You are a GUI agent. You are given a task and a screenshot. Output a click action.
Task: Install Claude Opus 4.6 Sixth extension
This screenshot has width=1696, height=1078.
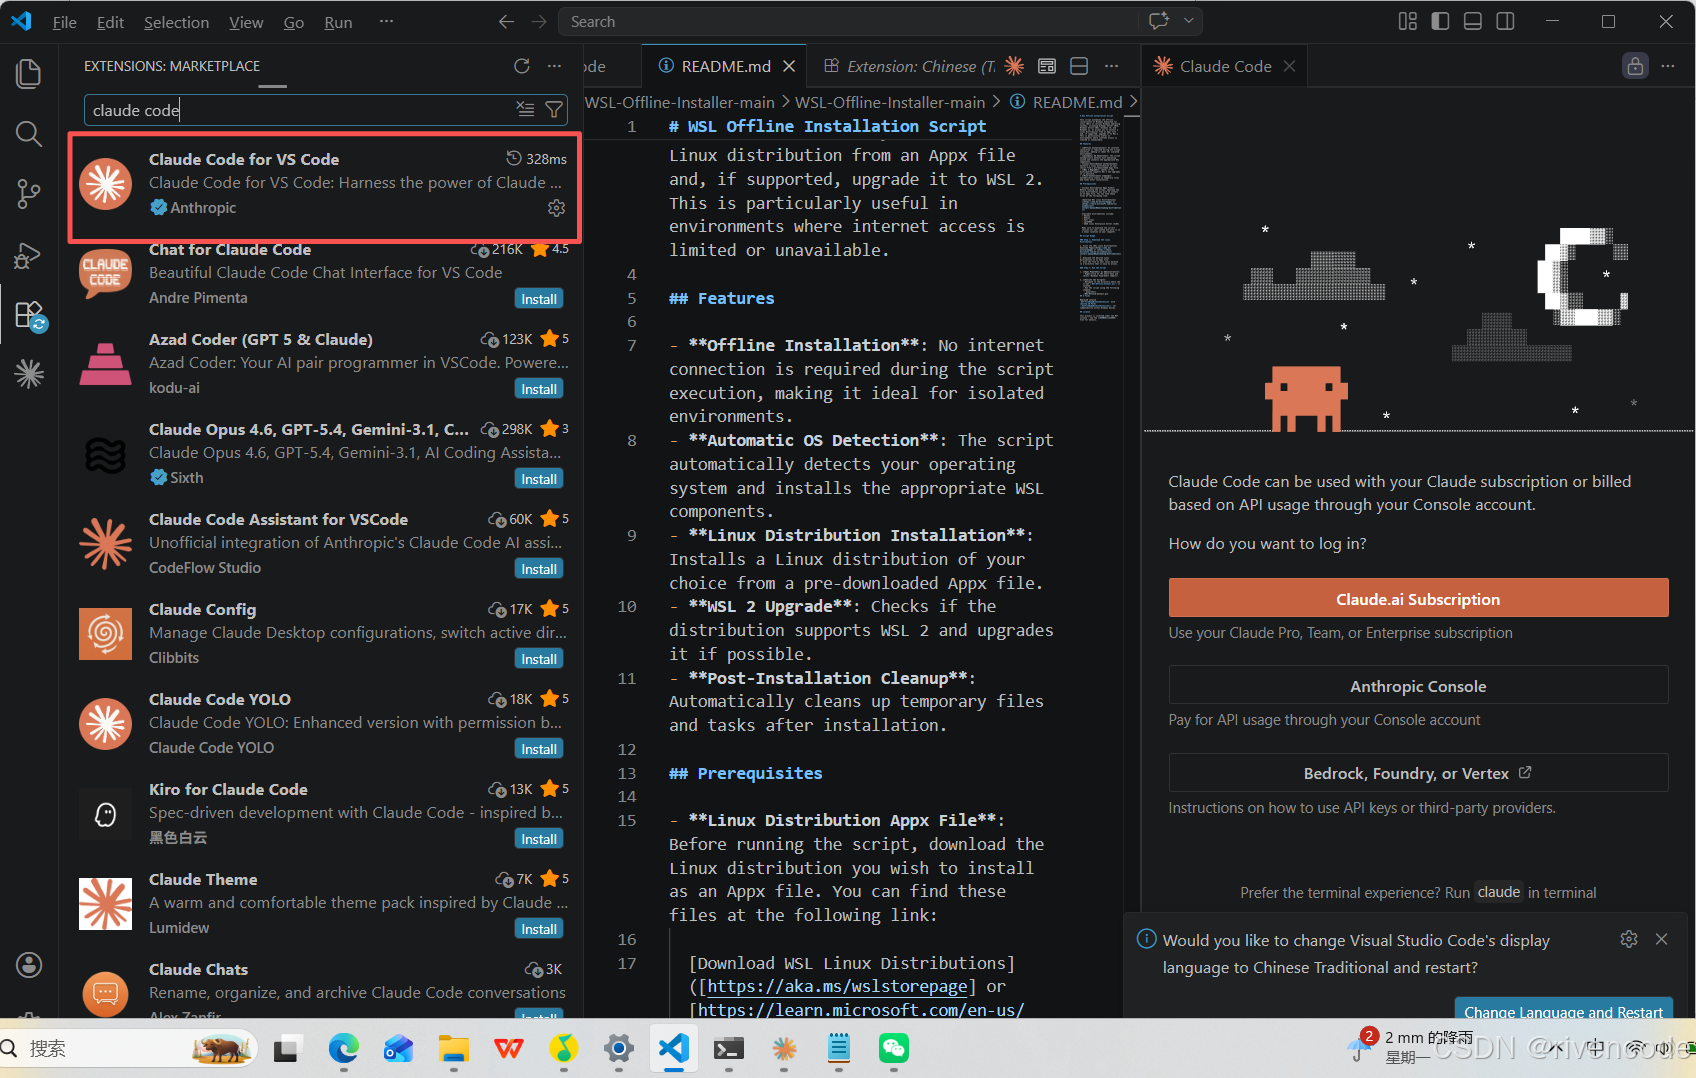click(x=539, y=479)
